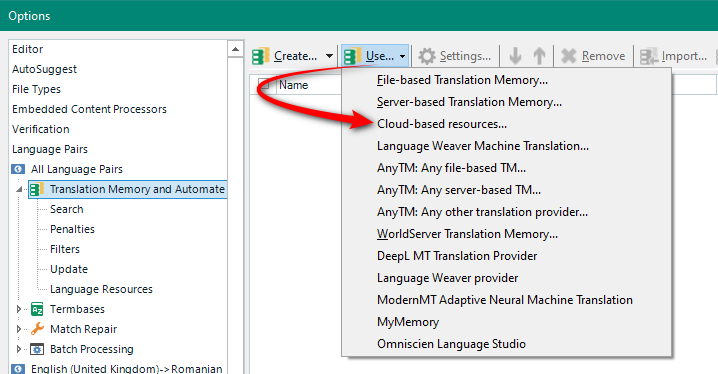
Task: Click the Remove label
Action: pos(604,56)
